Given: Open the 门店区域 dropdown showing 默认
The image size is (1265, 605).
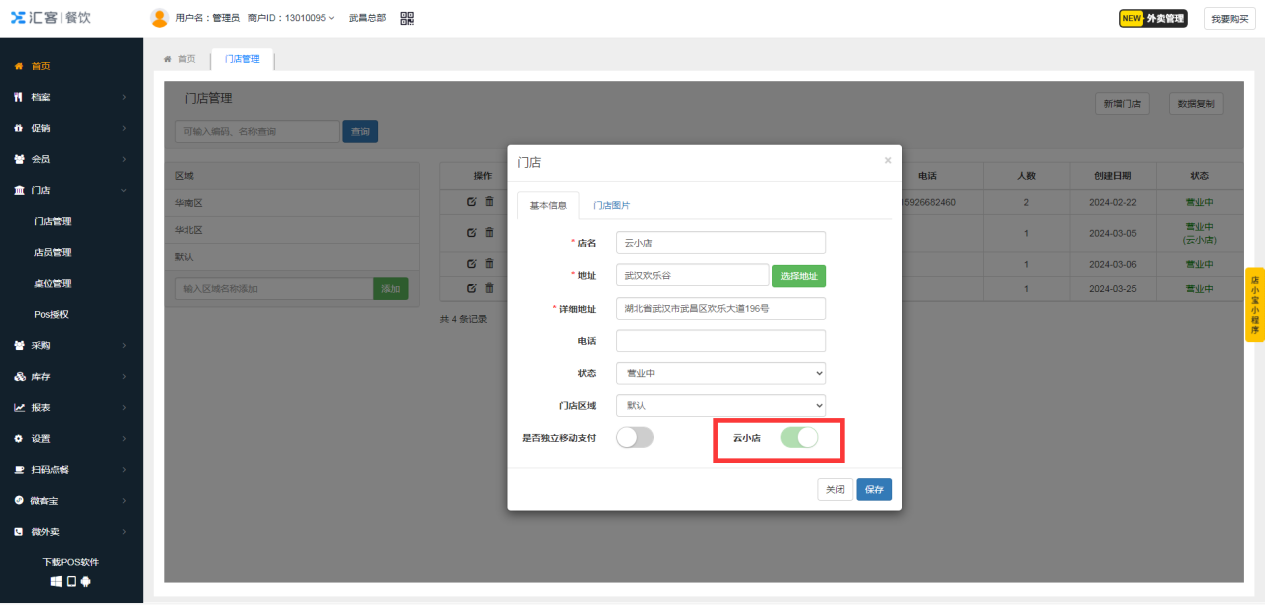Looking at the screenshot, I should pos(720,405).
